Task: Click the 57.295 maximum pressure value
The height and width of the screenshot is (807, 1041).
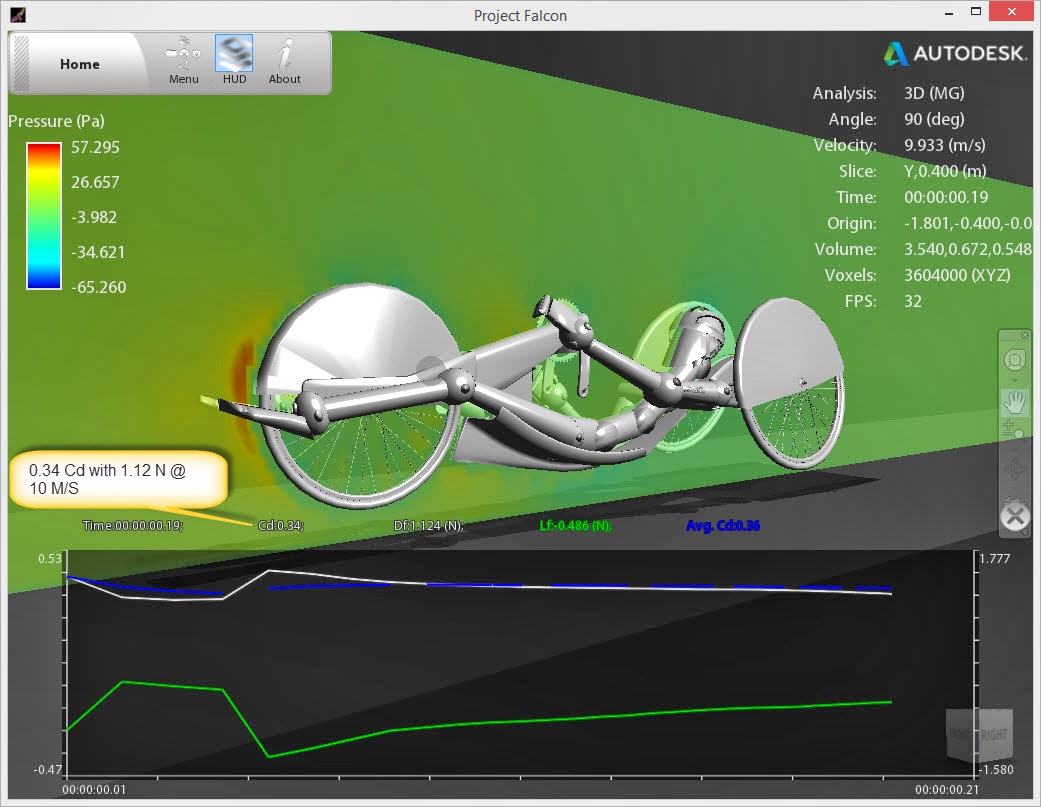Action: (95, 147)
